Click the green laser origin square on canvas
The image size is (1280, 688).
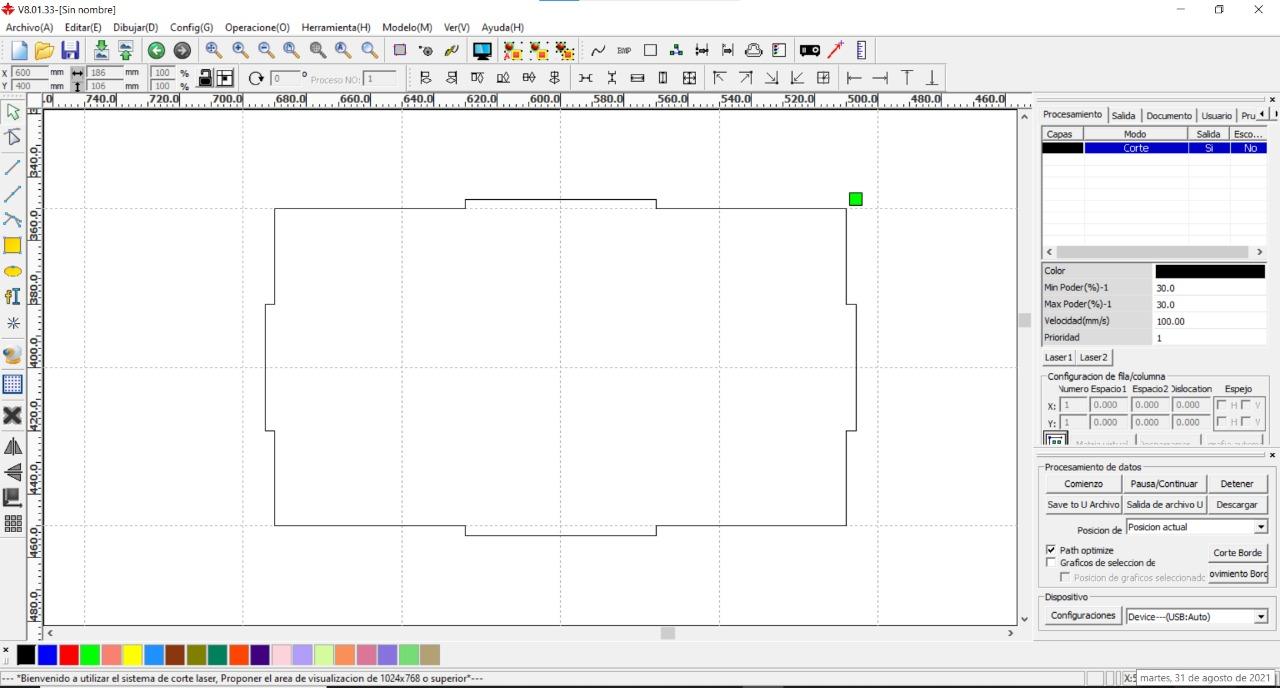click(x=856, y=199)
